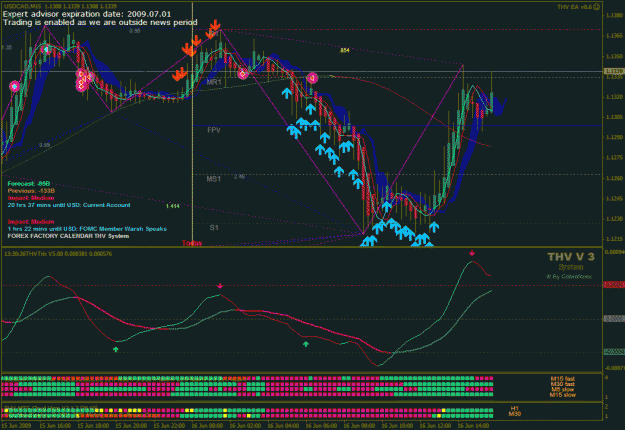The width and height of the screenshot is (625, 430).
Task: Click the red level tag on Trix scale
Action: point(614,285)
